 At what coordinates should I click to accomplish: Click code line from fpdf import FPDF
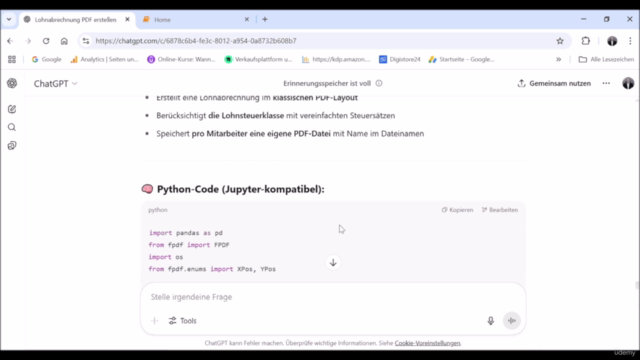pyautogui.click(x=189, y=245)
